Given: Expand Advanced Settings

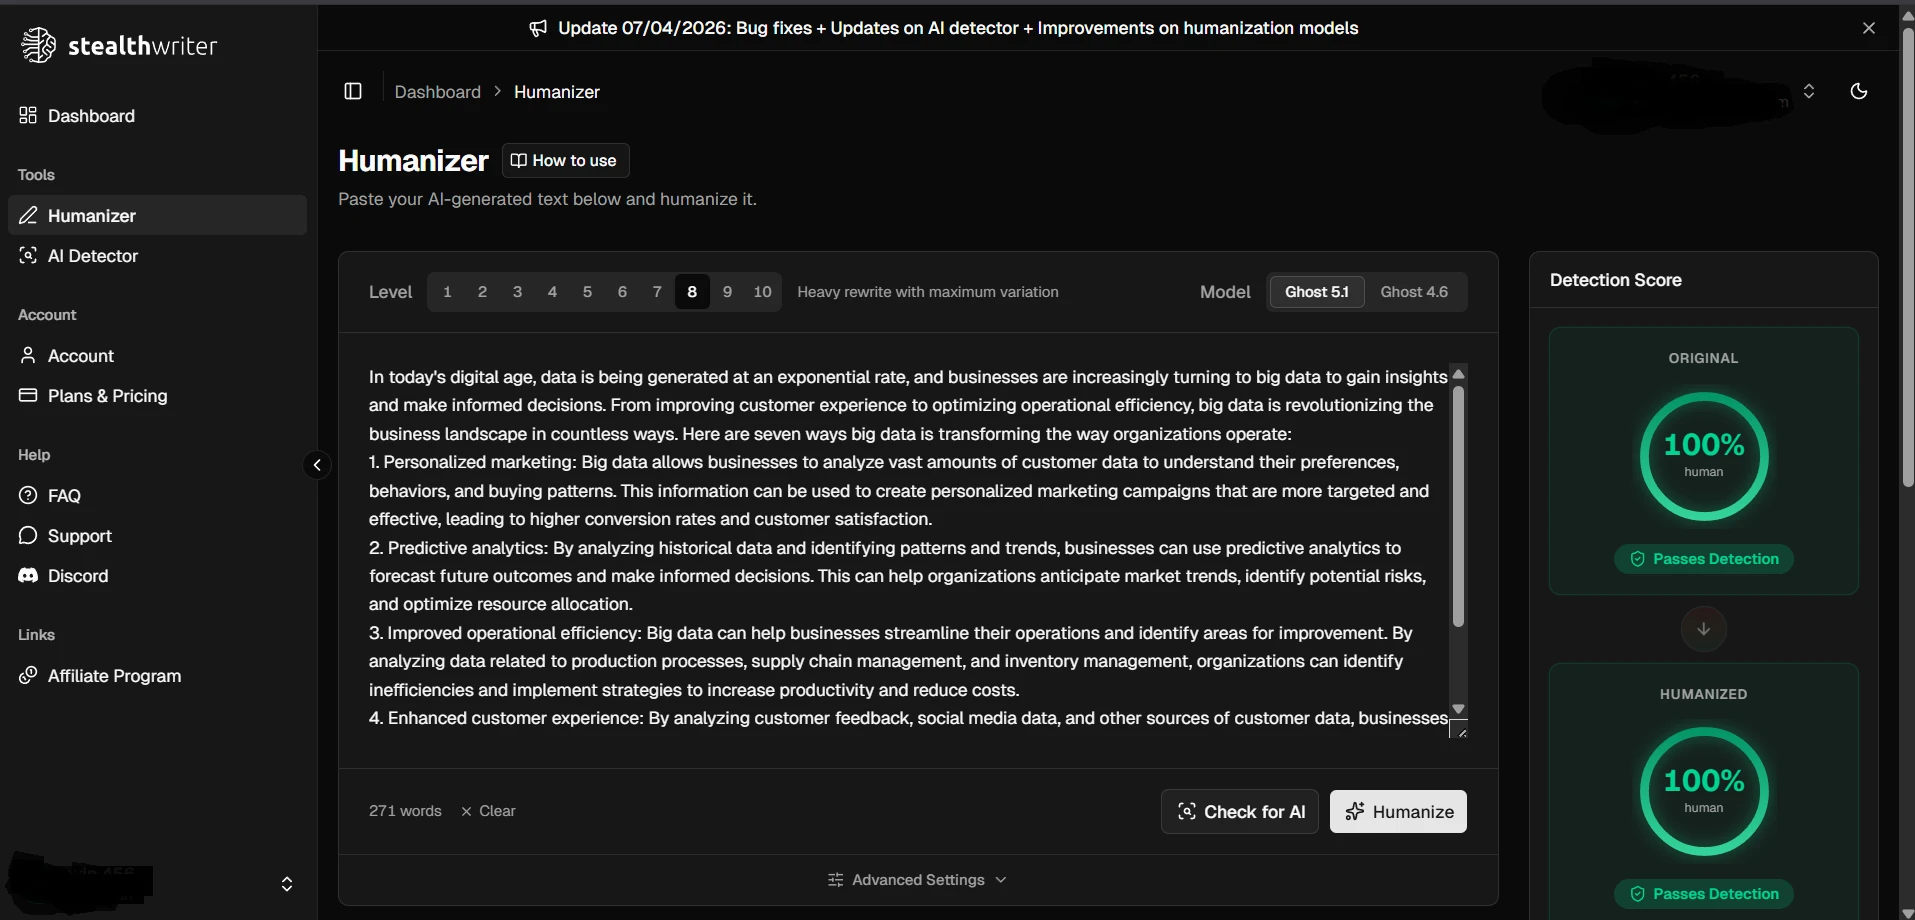Looking at the screenshot, I should pyautogui.click(x=916, y=880).
